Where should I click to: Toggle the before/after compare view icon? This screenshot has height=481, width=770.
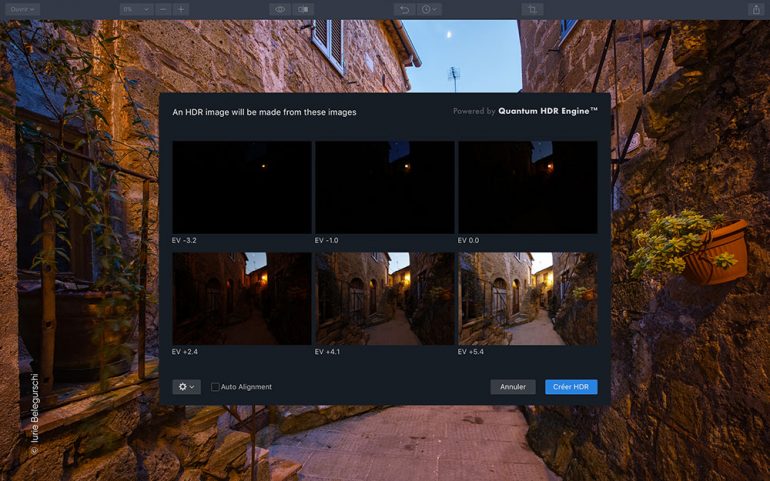pyautogui.click(x=303, y=9)
